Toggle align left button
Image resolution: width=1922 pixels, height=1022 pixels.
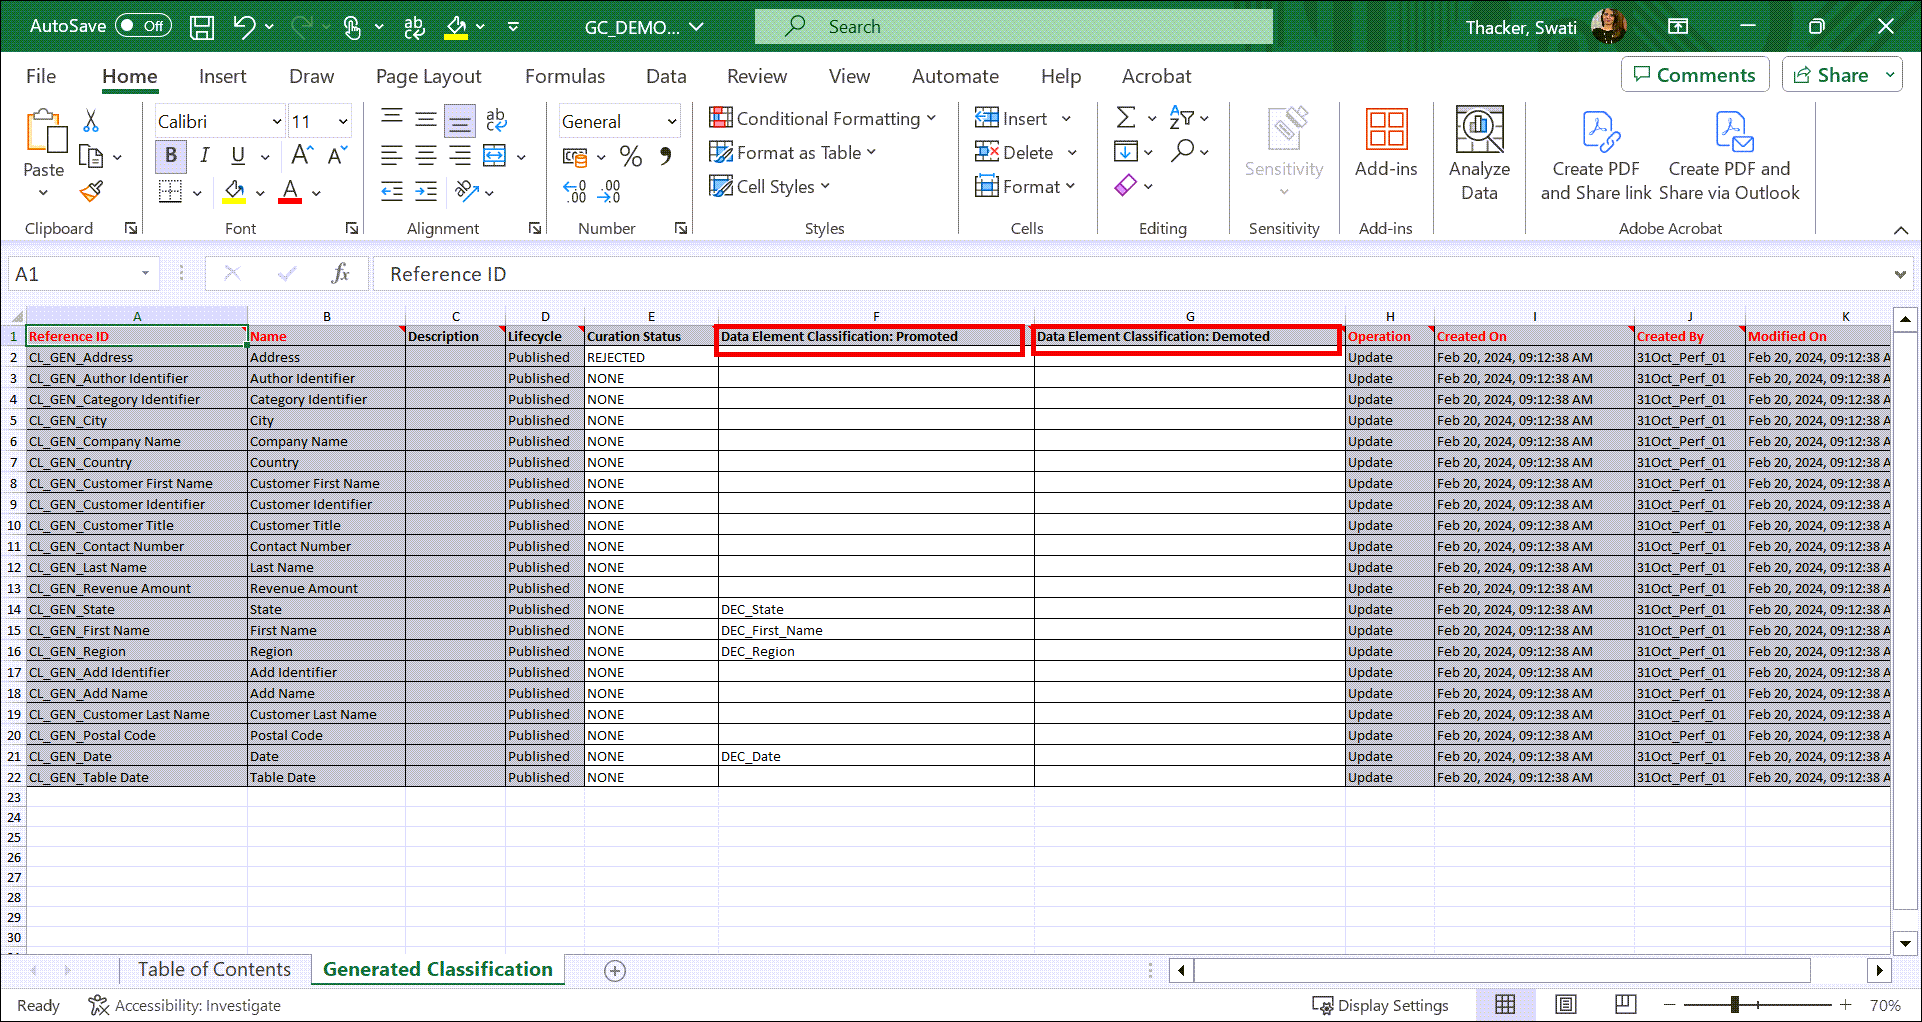(x=392, y=155)
